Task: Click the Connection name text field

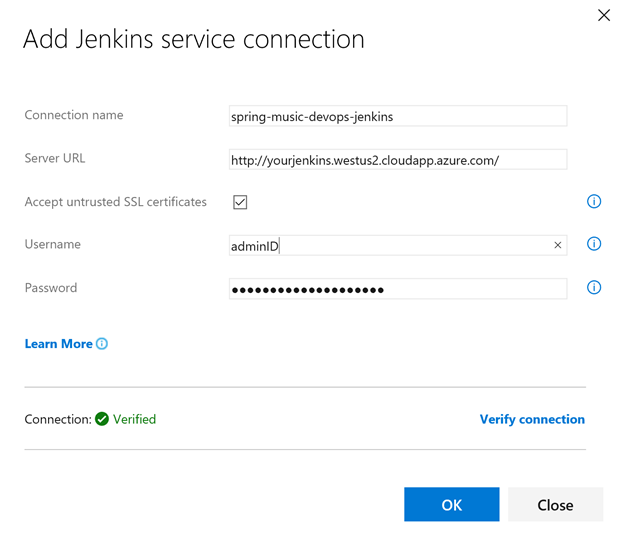Action: pos(397,116)
